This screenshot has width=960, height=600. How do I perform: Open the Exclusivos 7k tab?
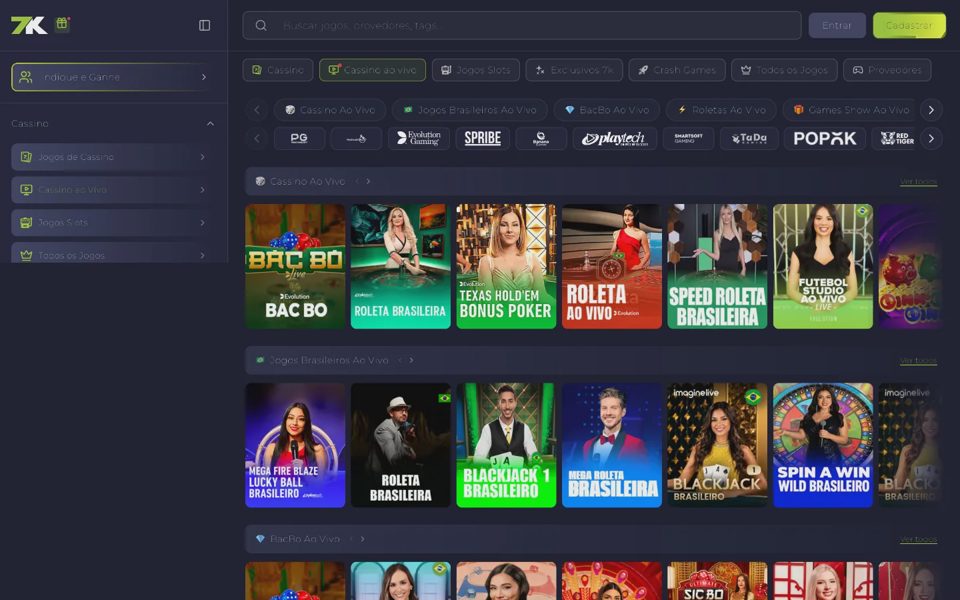click(574, 70)
